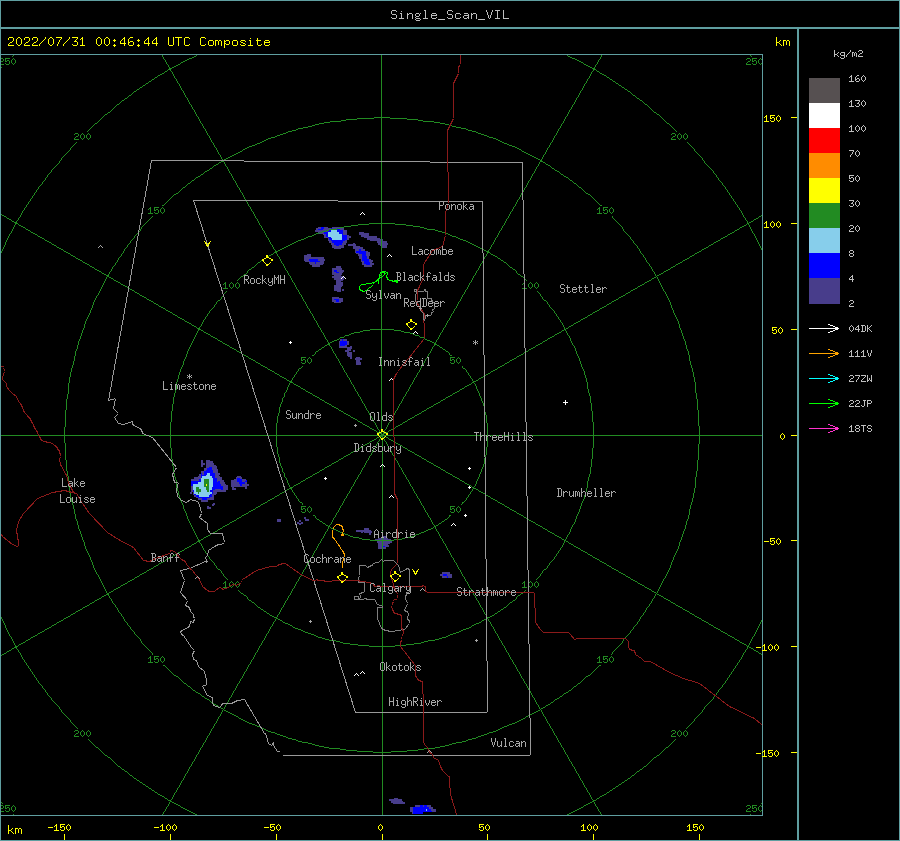
Task: Click the Banff town label
Action: (165, 557)
